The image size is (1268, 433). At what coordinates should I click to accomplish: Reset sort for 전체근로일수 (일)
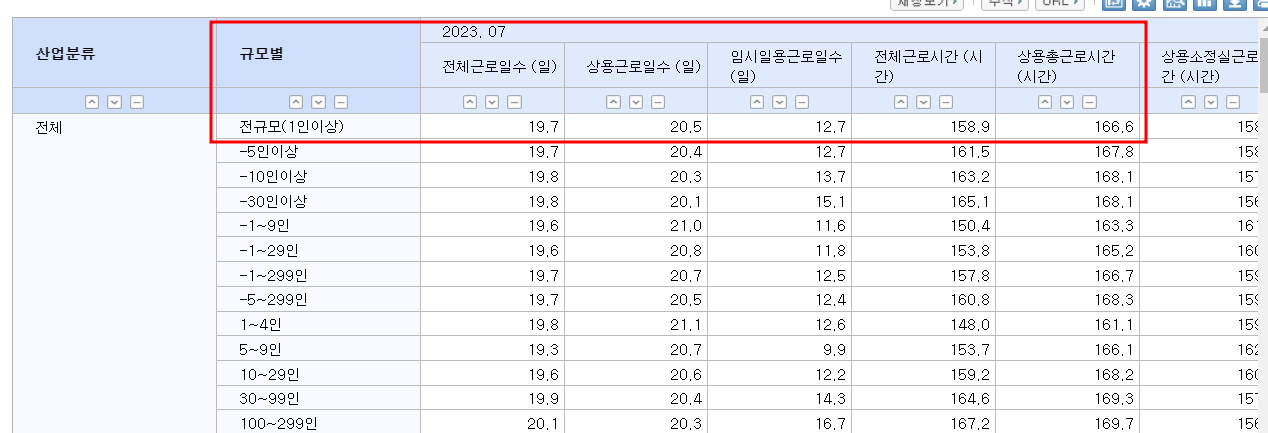(515, 101)
